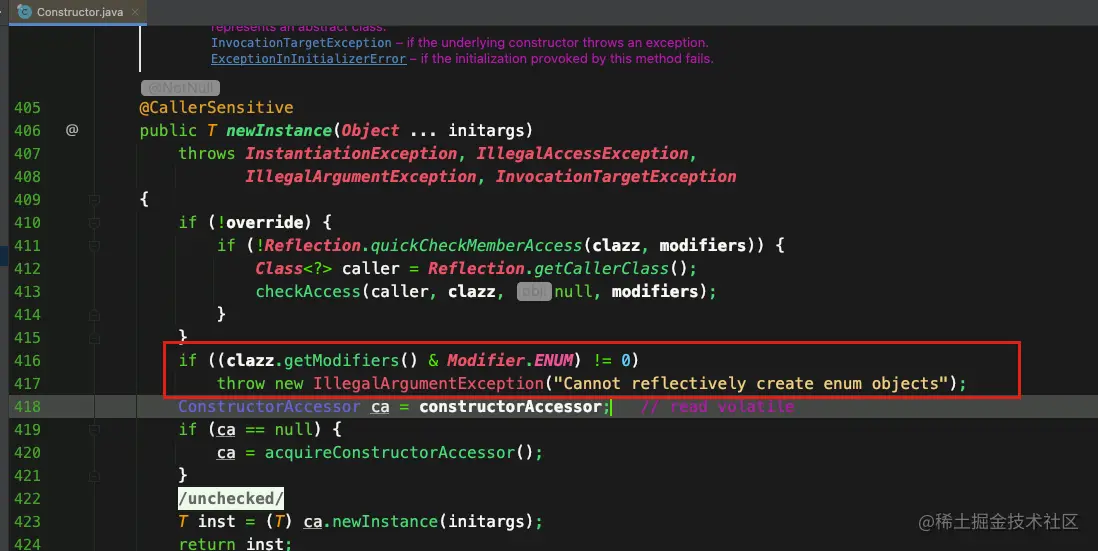Image resolution: width=1098 pixels, height=551 pixels.
Task: Click the Constructor.java class file icon
Action: [x=25, y=12]
